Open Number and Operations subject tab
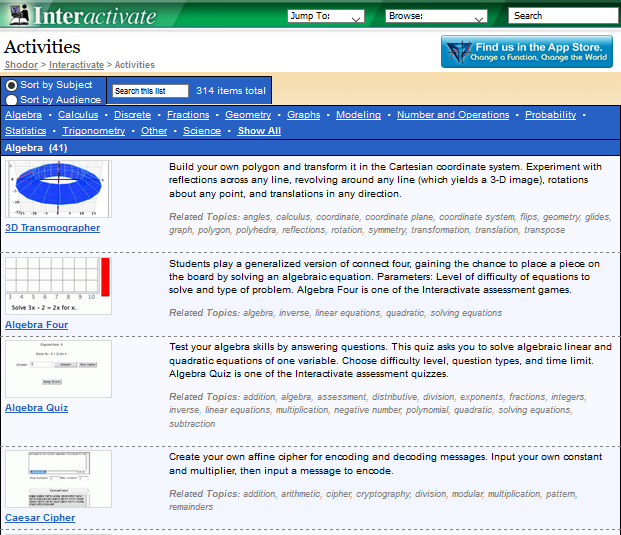Viewport: 621px width, 535px height. point(453,115)
